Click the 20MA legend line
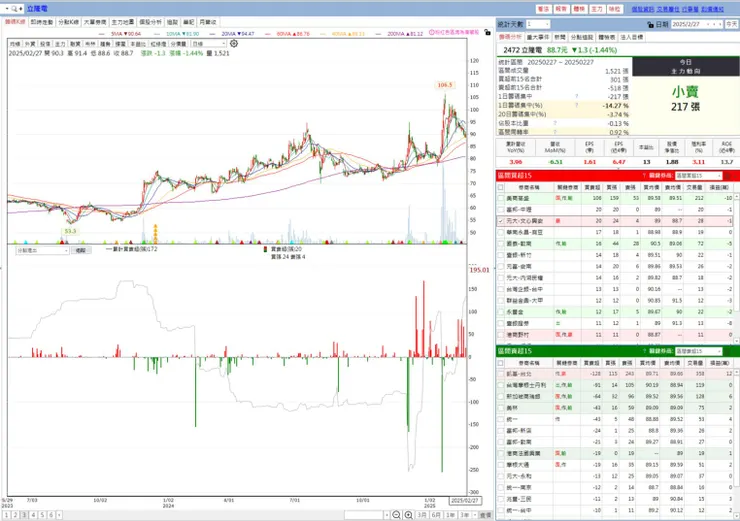Image resolution: width=740 pixels, height=521 pixels. tap(232, 34)
